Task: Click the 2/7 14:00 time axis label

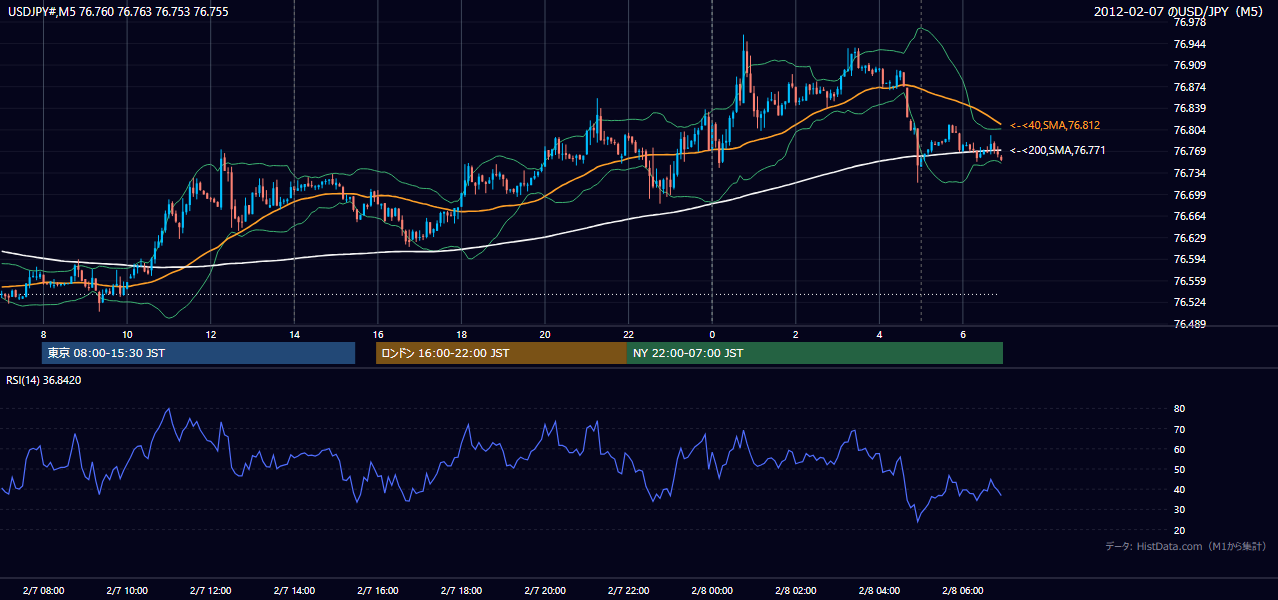Action: 294,590
